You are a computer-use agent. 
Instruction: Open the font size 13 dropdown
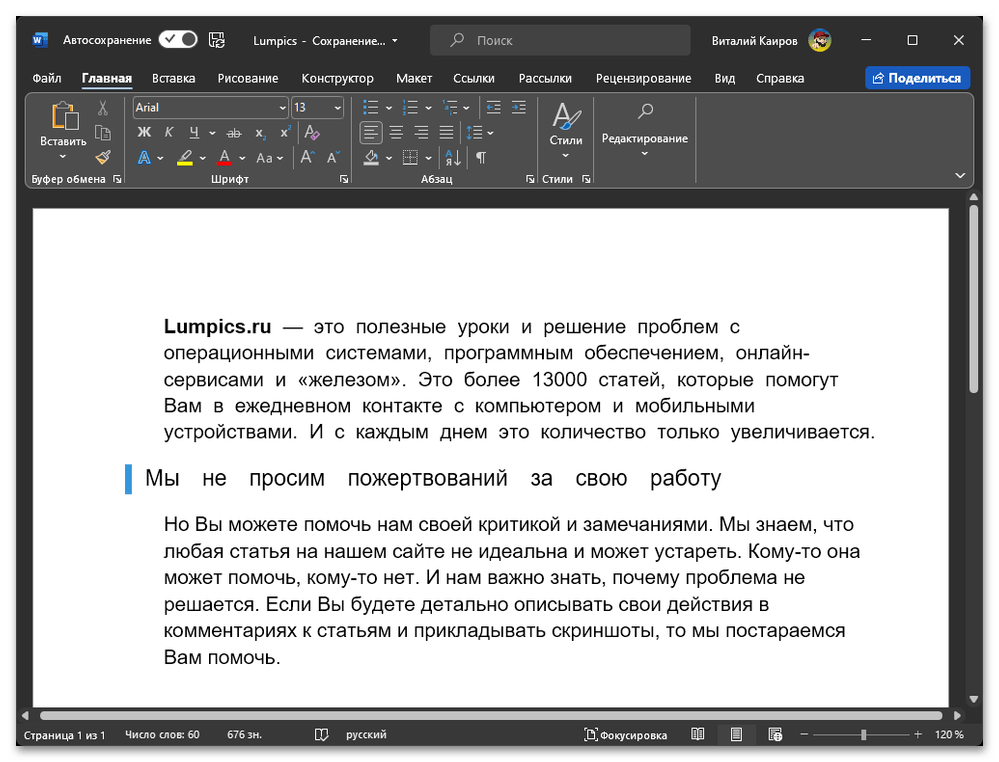[x=337, y=108]
